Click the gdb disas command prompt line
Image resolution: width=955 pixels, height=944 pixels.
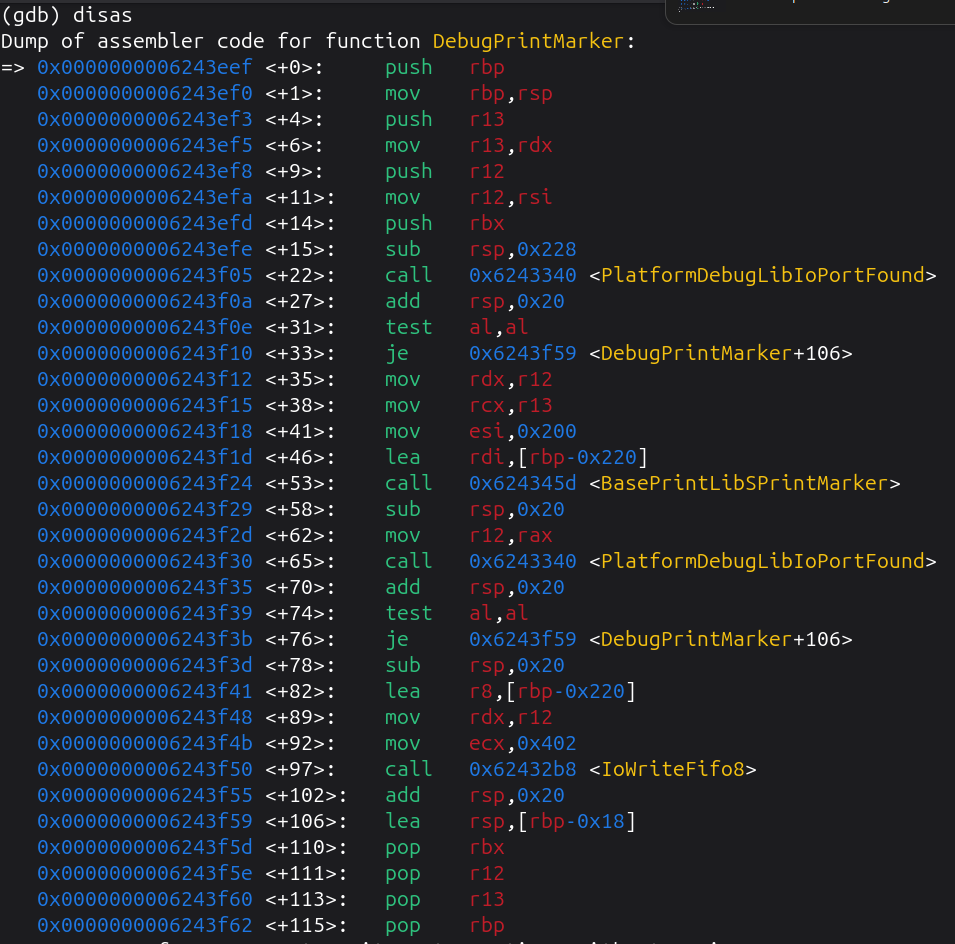click(x=66, y=15)
